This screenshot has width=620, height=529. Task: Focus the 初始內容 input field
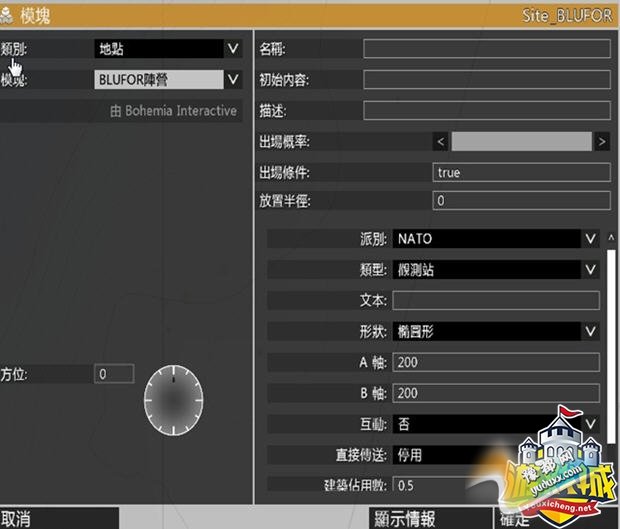pyautogui.click(x=486, y=79)
